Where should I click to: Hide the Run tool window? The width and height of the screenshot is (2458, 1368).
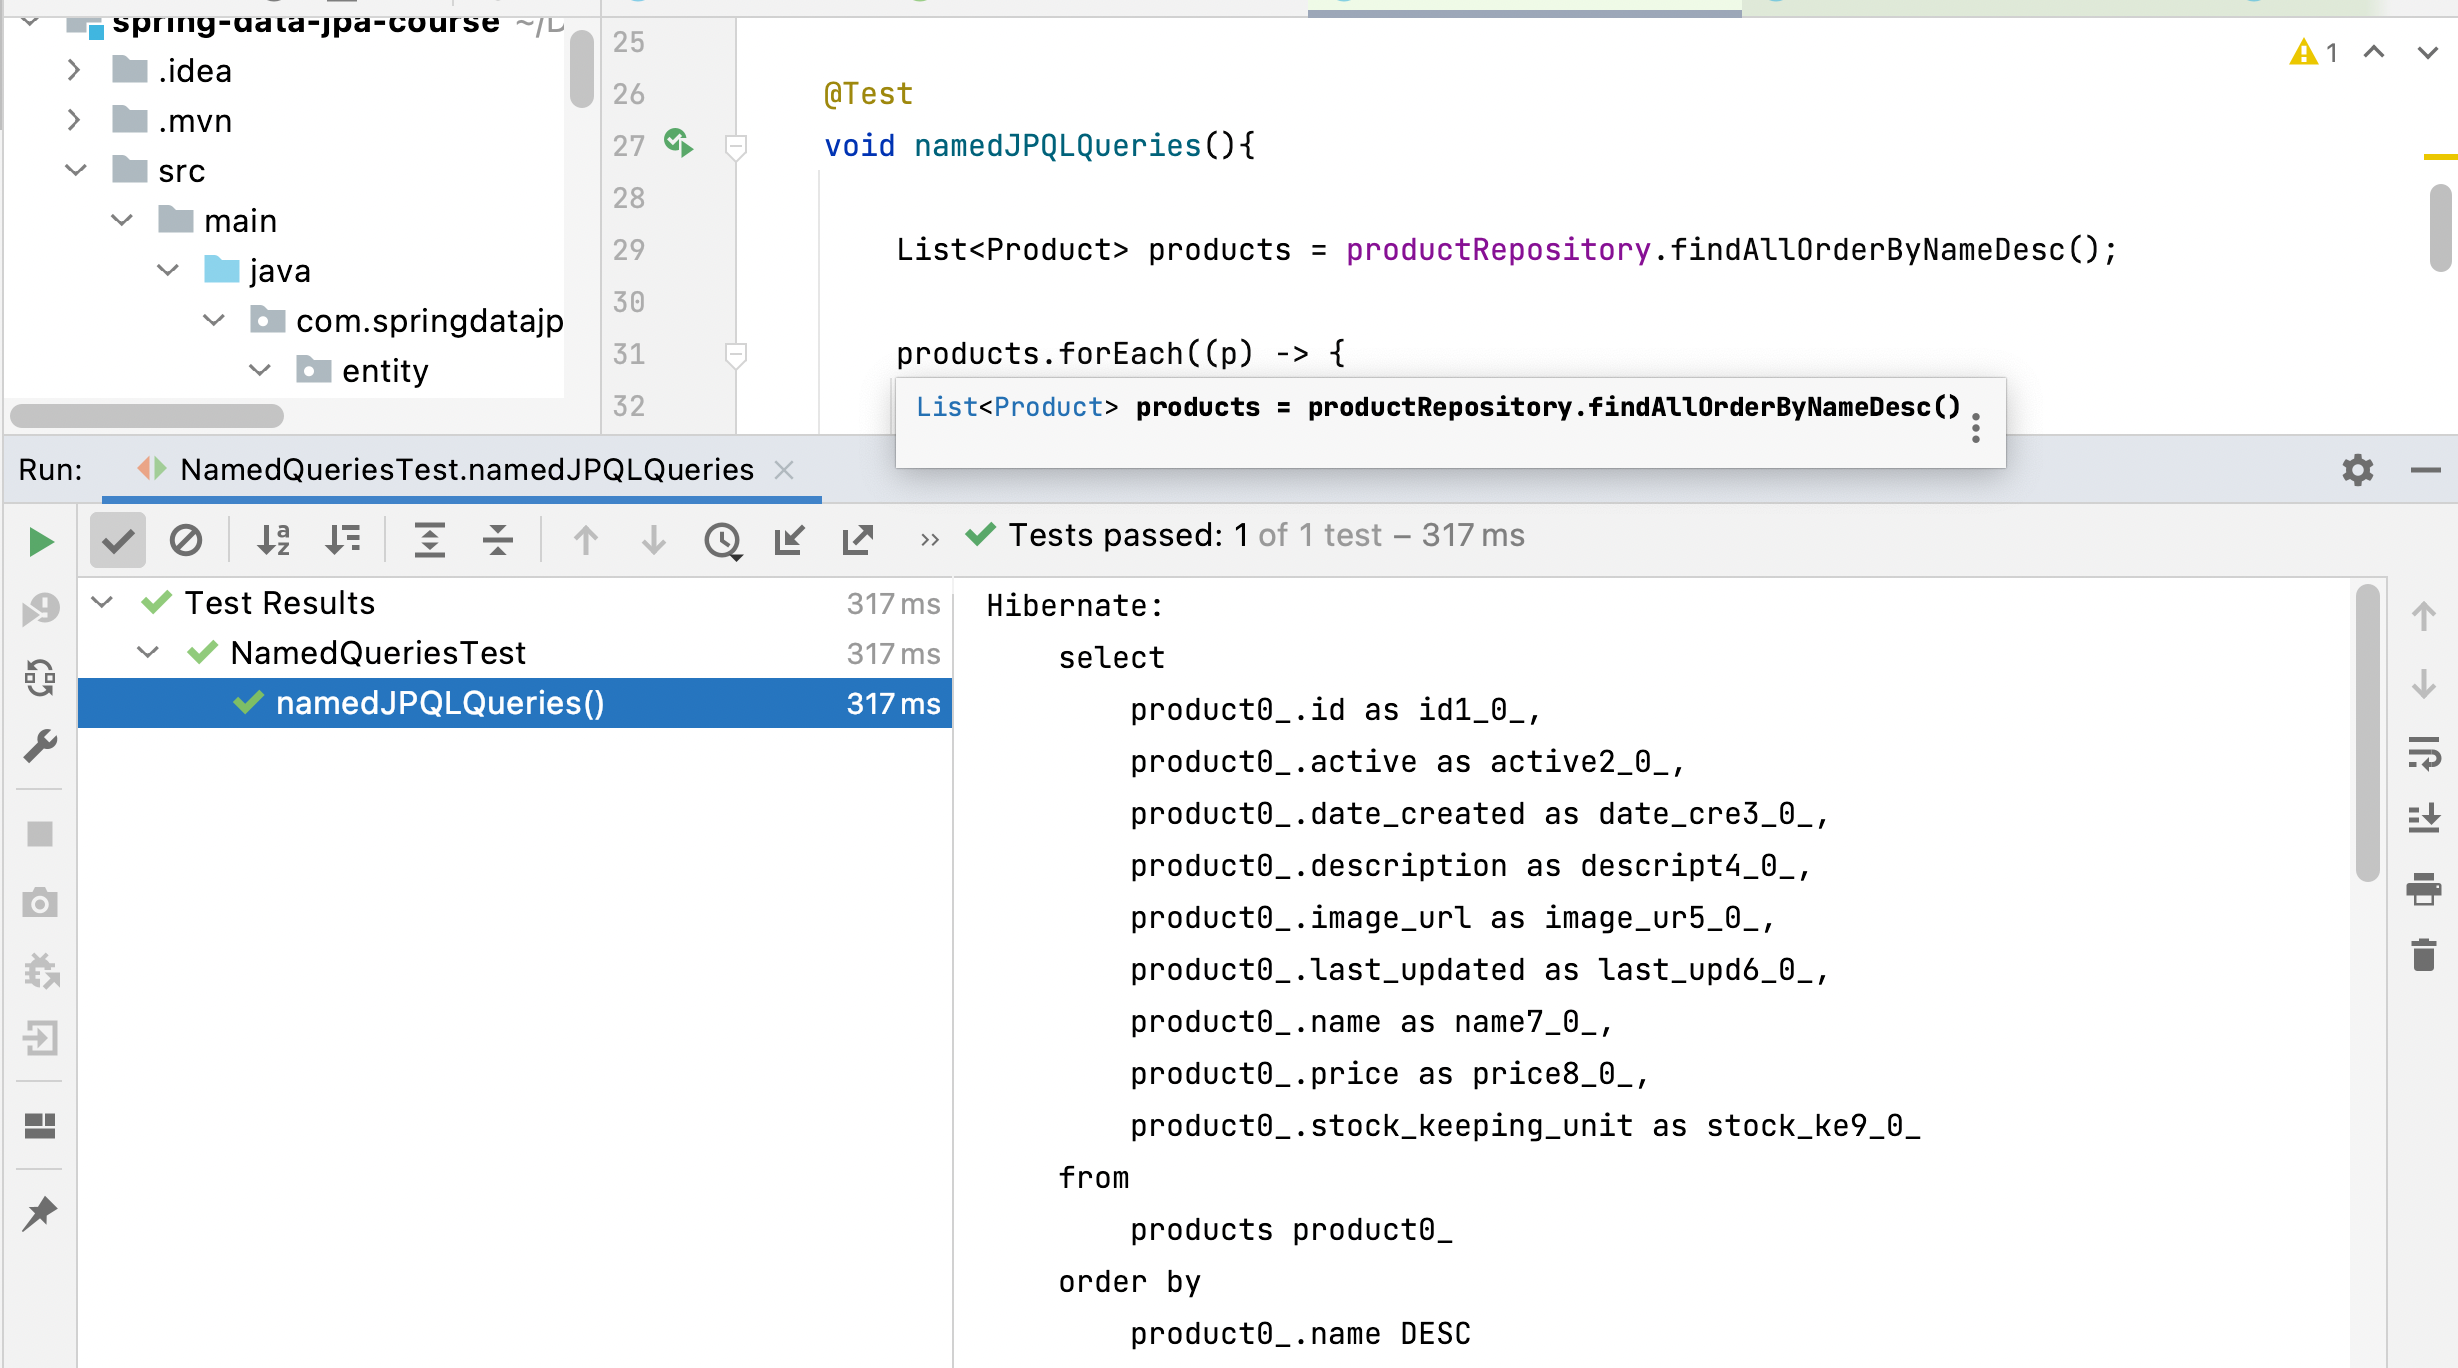2426,470
